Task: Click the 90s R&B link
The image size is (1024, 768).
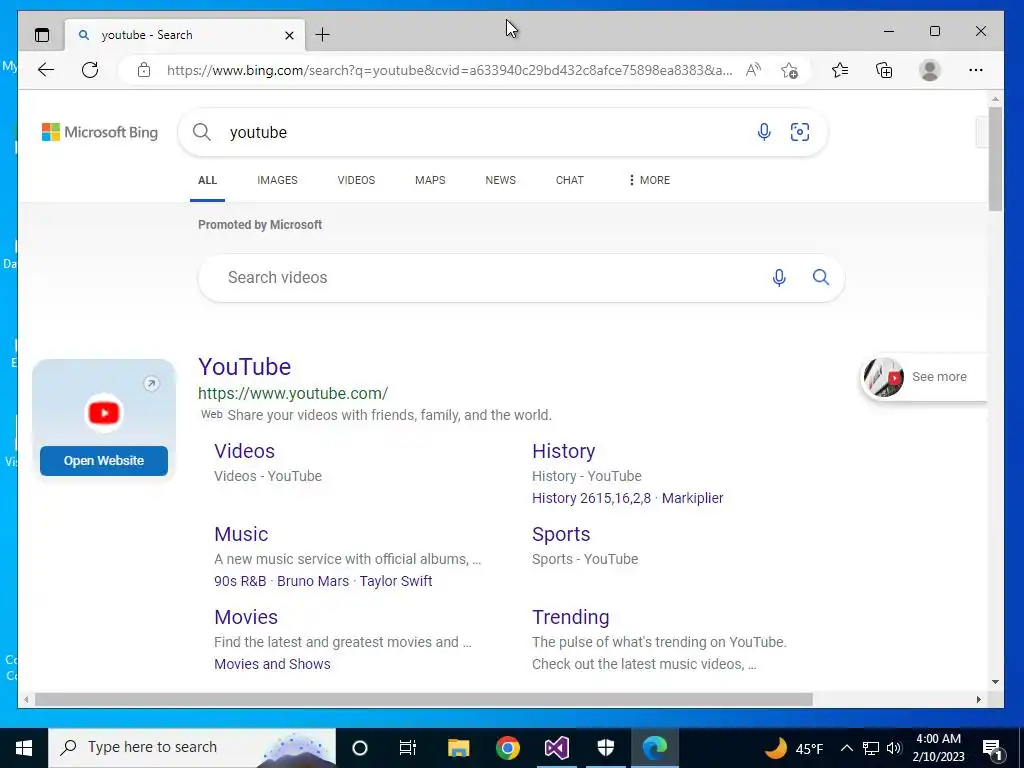Action: (240, 581)
